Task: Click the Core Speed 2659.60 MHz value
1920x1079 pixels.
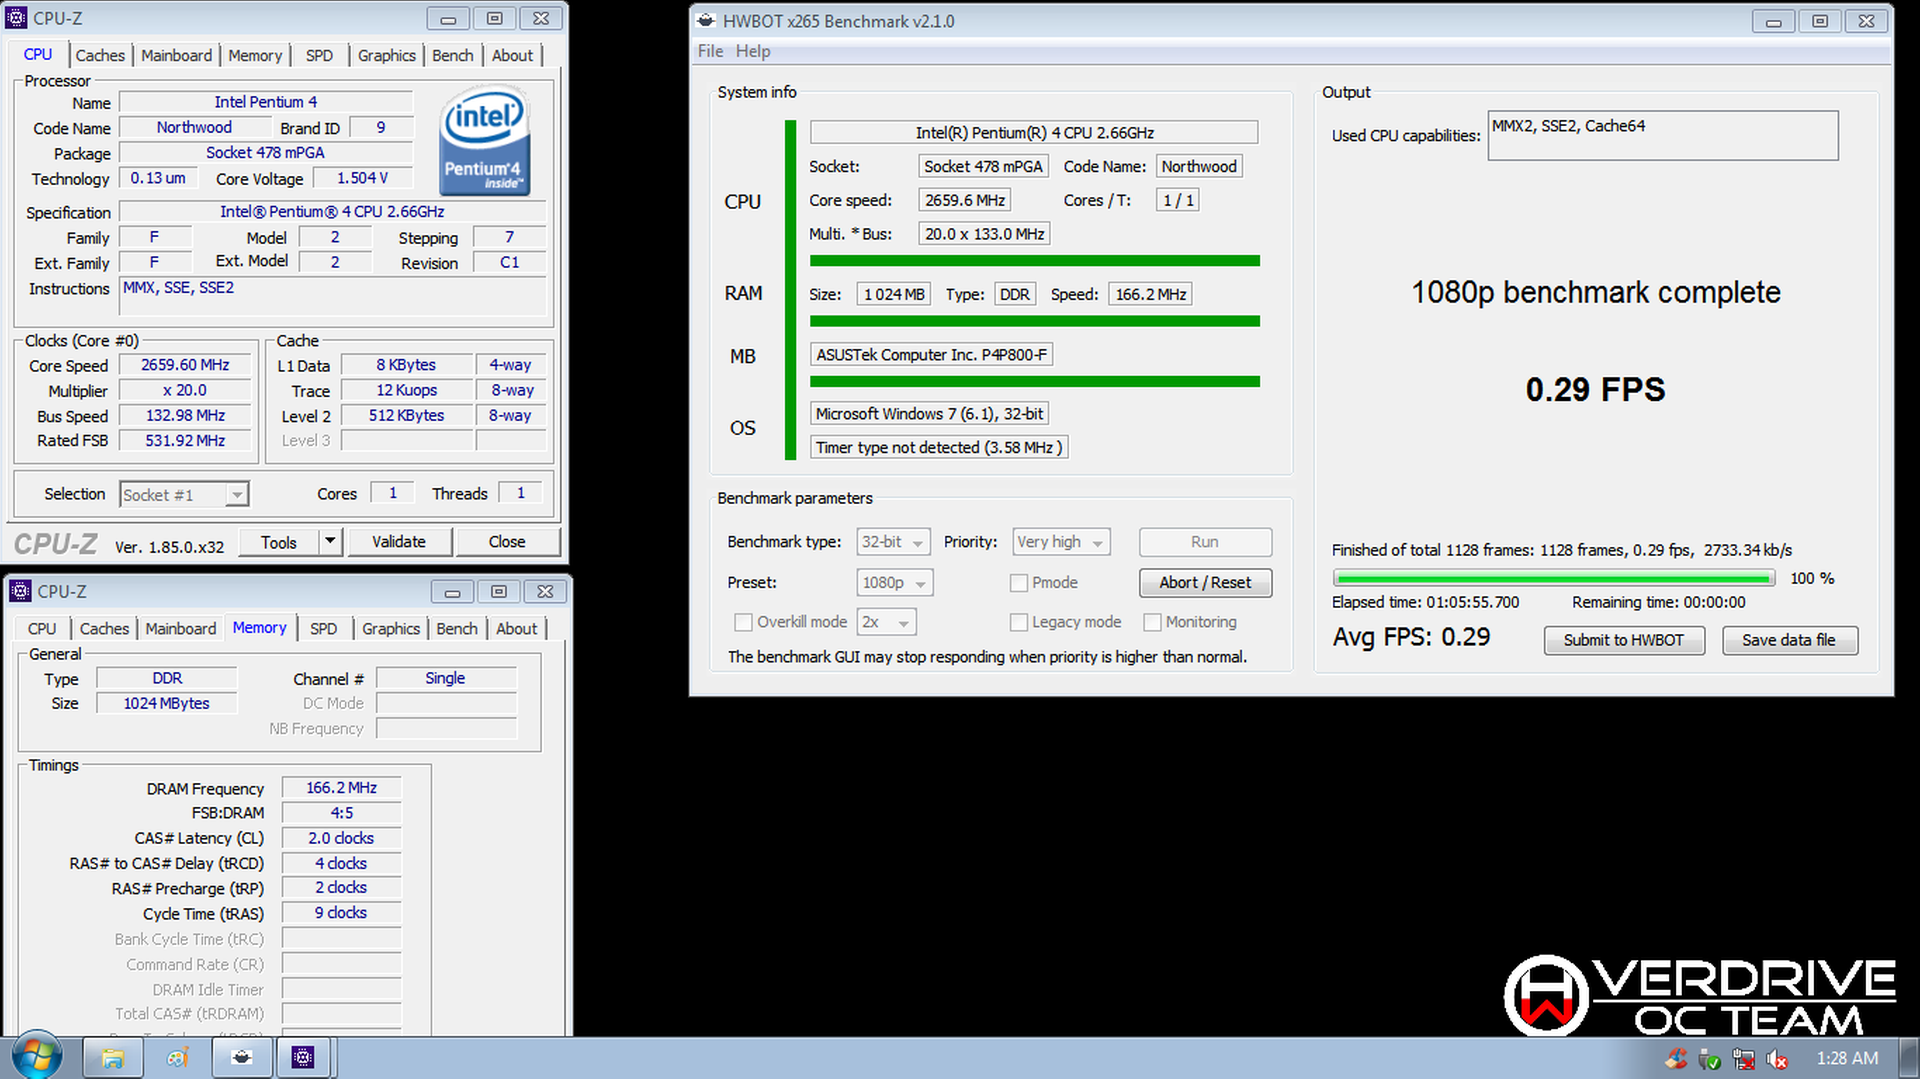Action: point(184,366)
